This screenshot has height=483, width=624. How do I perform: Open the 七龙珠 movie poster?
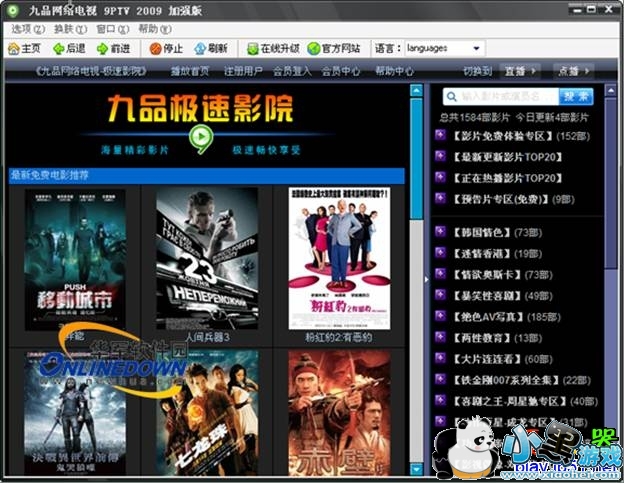207,413
